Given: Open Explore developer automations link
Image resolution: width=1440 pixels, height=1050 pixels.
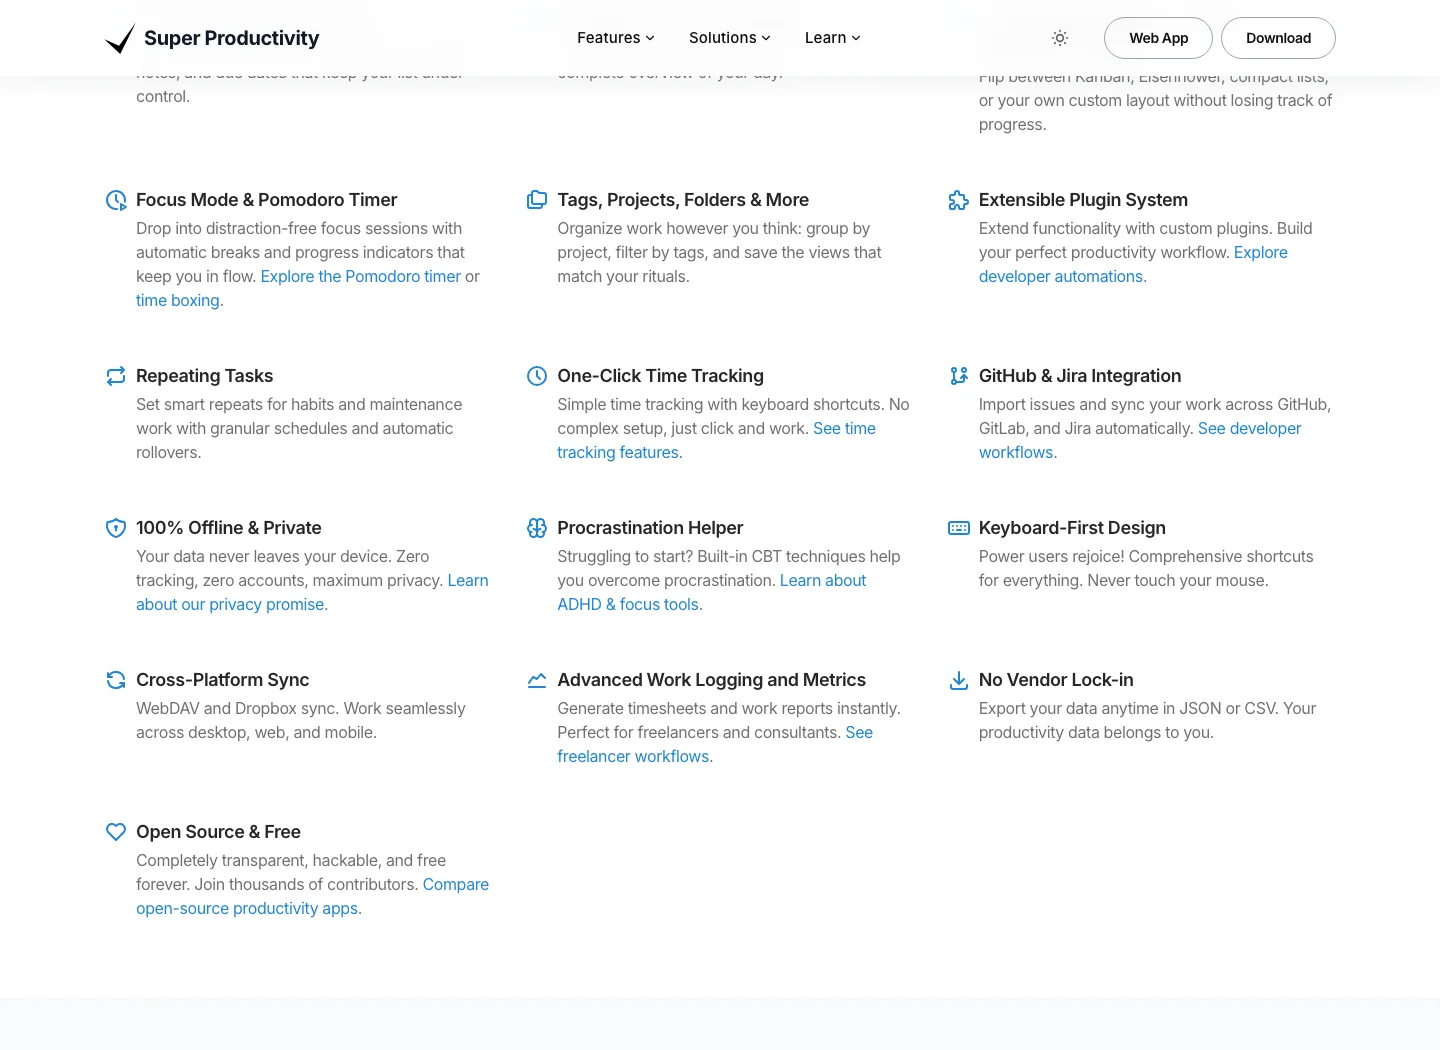Looking at the screenshot, I should click(1061, 276).
